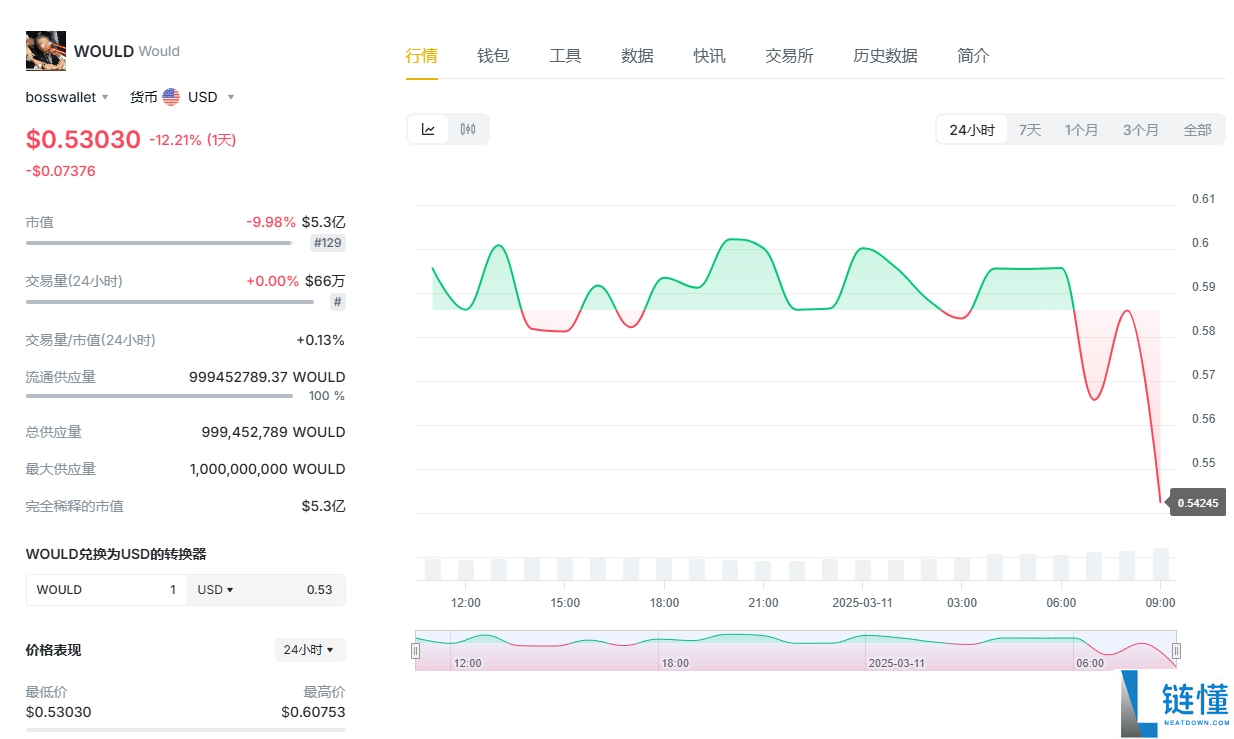
Task: Click the 999,452,789 WOULD total supply value
Action: point(273,432)
